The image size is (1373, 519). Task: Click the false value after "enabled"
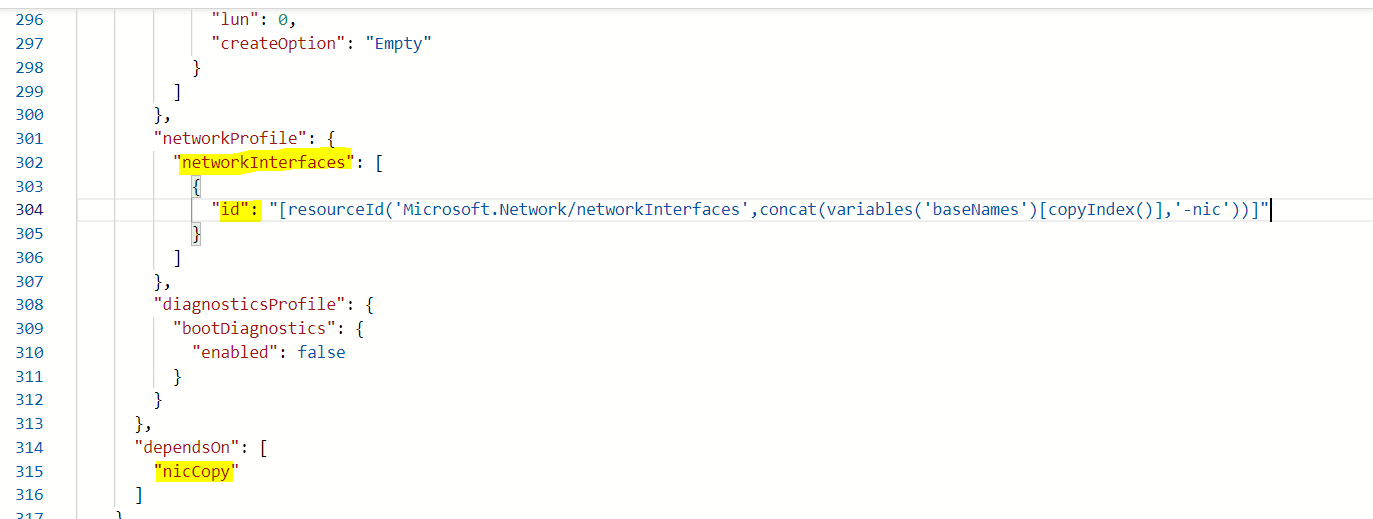(321, 352)
